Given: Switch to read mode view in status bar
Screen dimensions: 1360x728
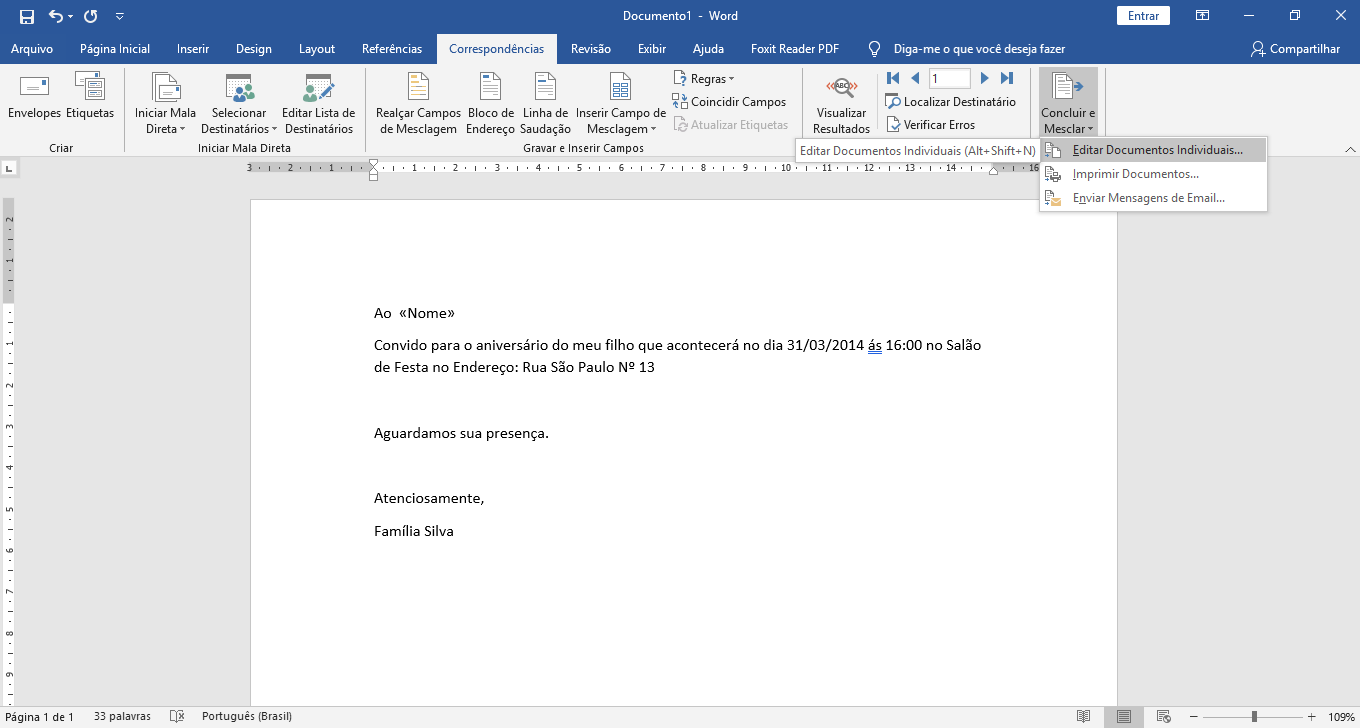Looking at the screenshot, I should click(1083, 717).
